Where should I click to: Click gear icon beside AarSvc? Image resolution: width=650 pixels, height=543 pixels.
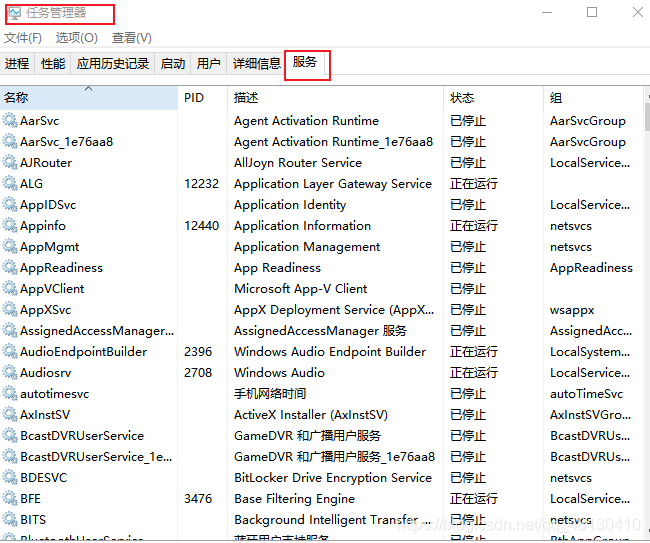(x=10, y=120)
